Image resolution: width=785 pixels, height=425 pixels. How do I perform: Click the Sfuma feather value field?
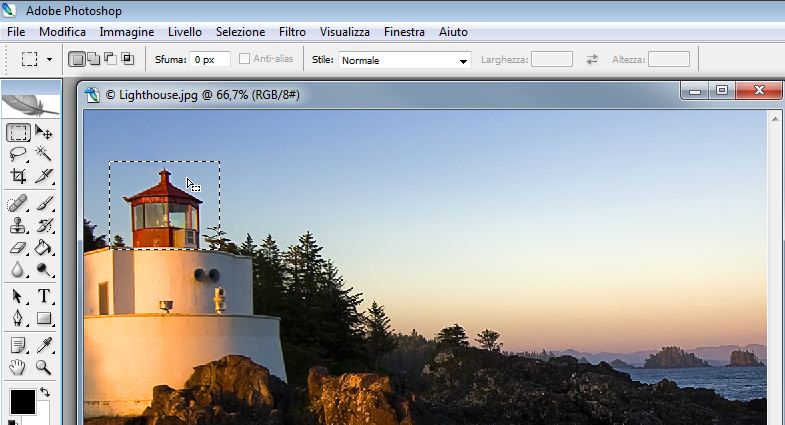tap(210, 60)
